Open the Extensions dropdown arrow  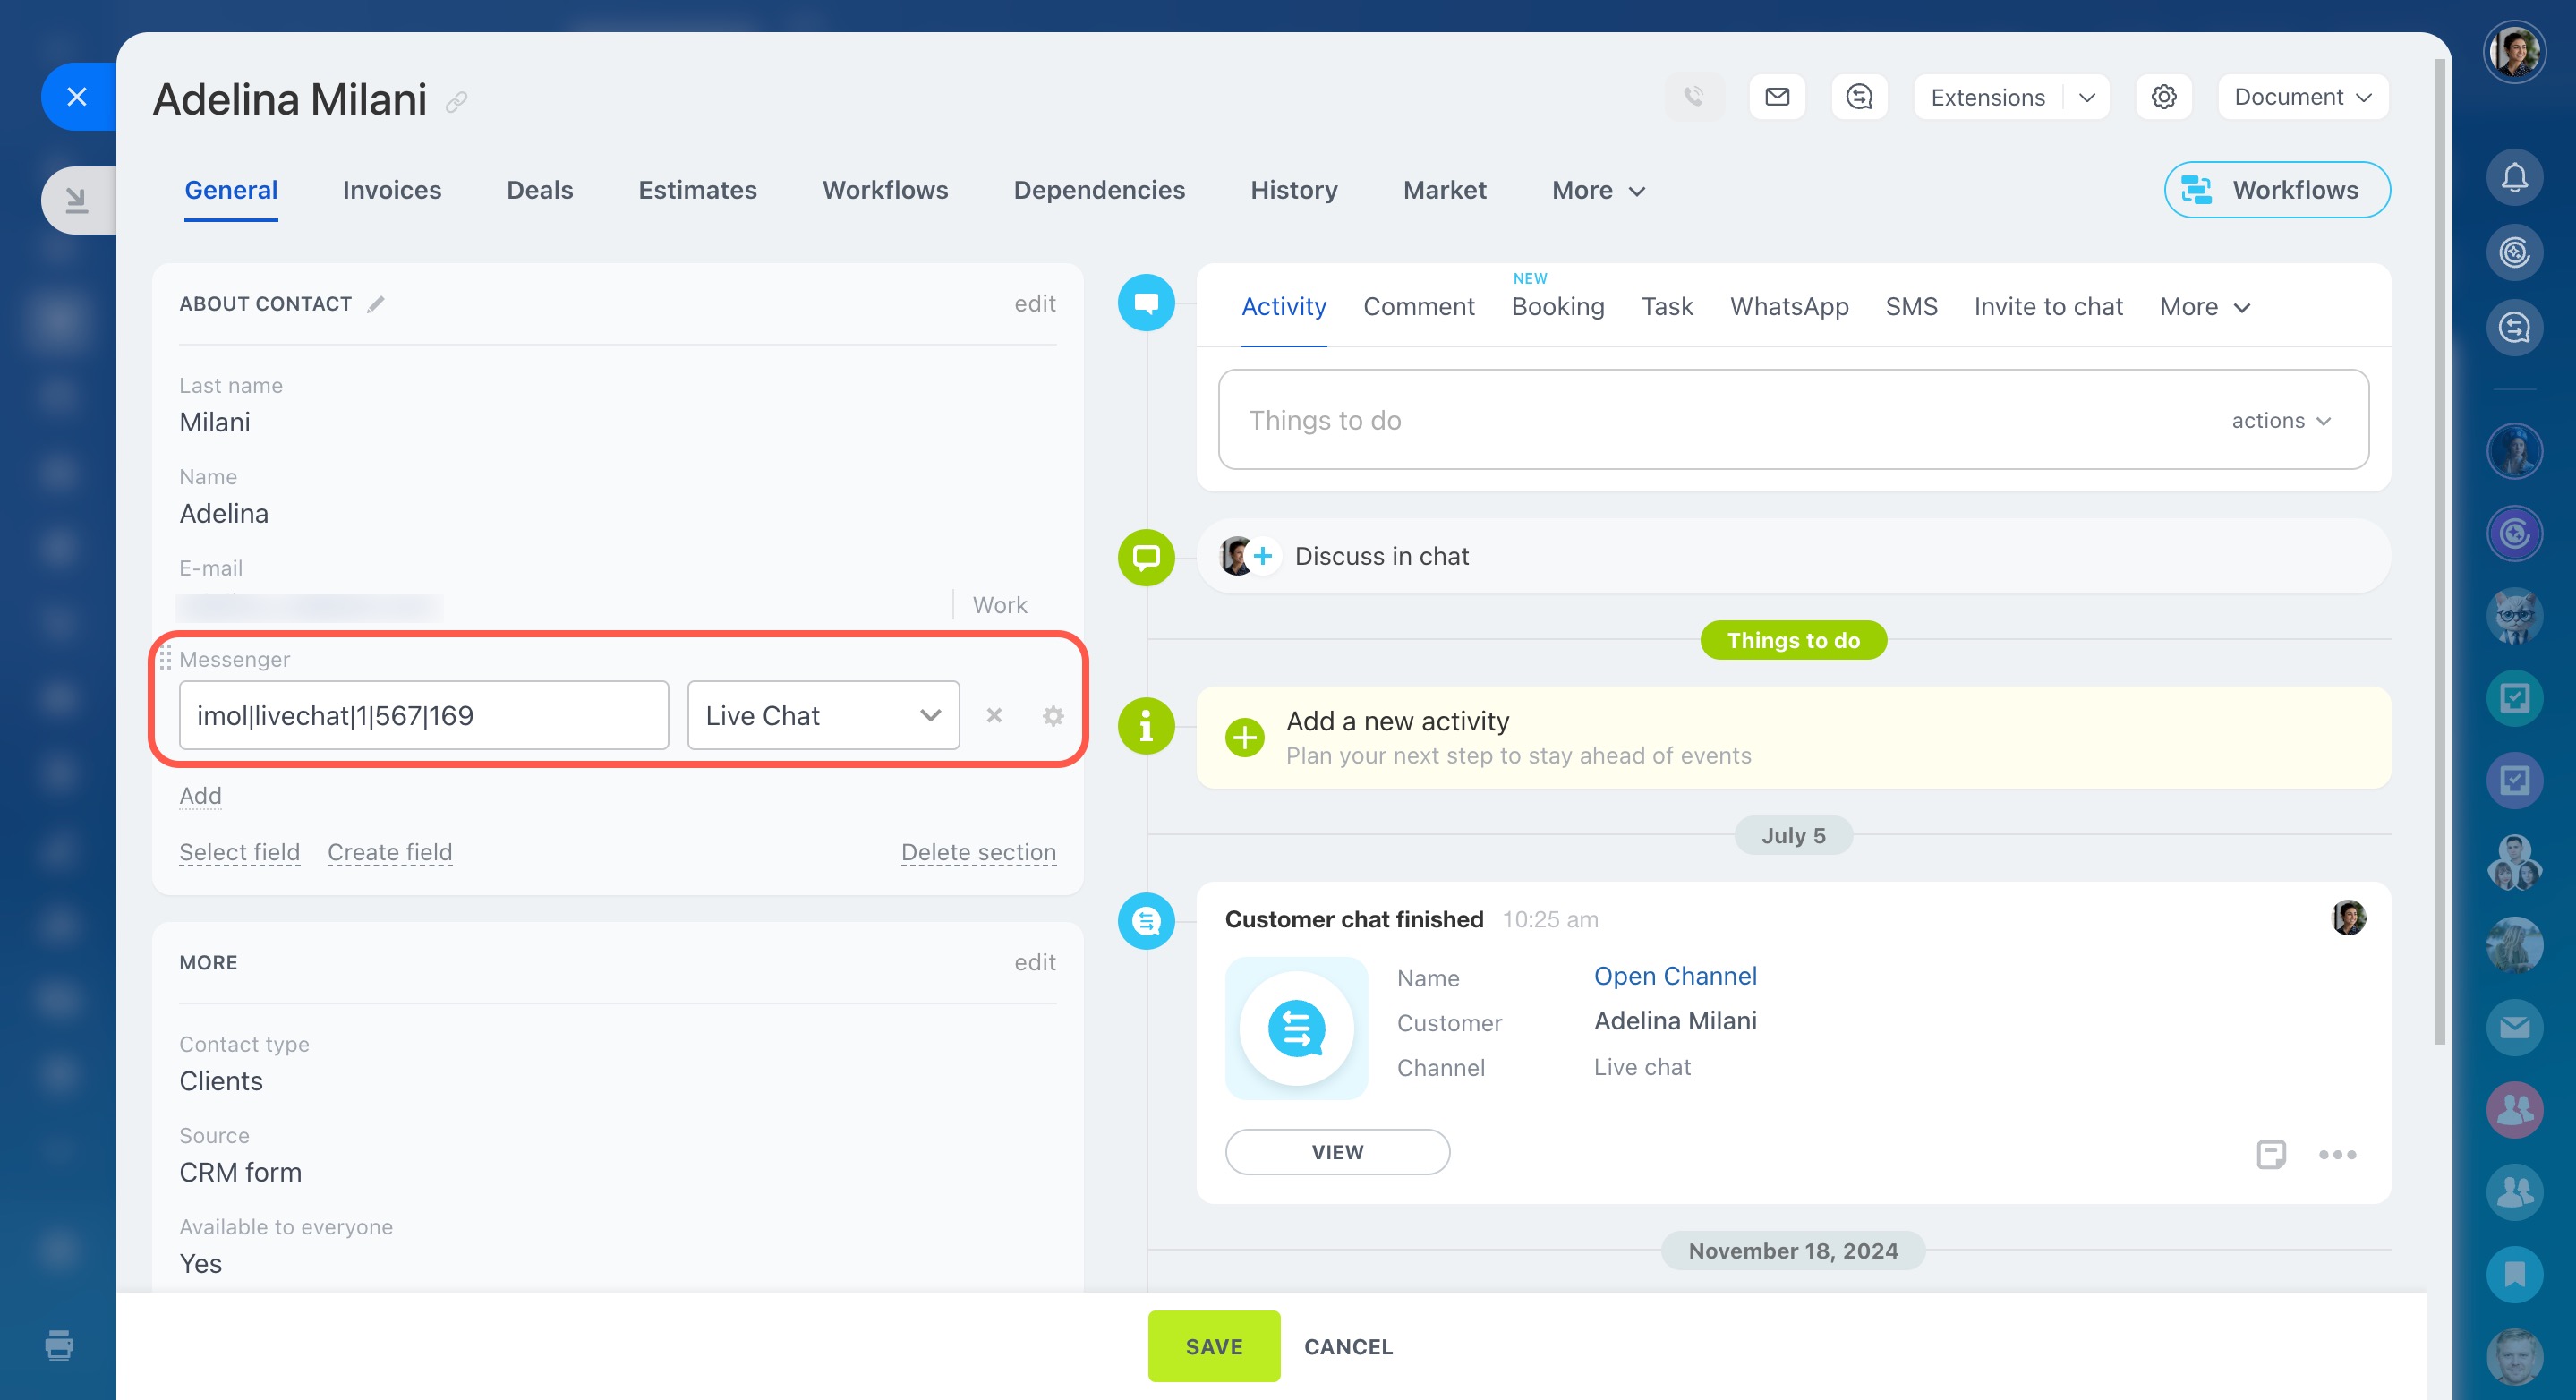pos(2086,97)
